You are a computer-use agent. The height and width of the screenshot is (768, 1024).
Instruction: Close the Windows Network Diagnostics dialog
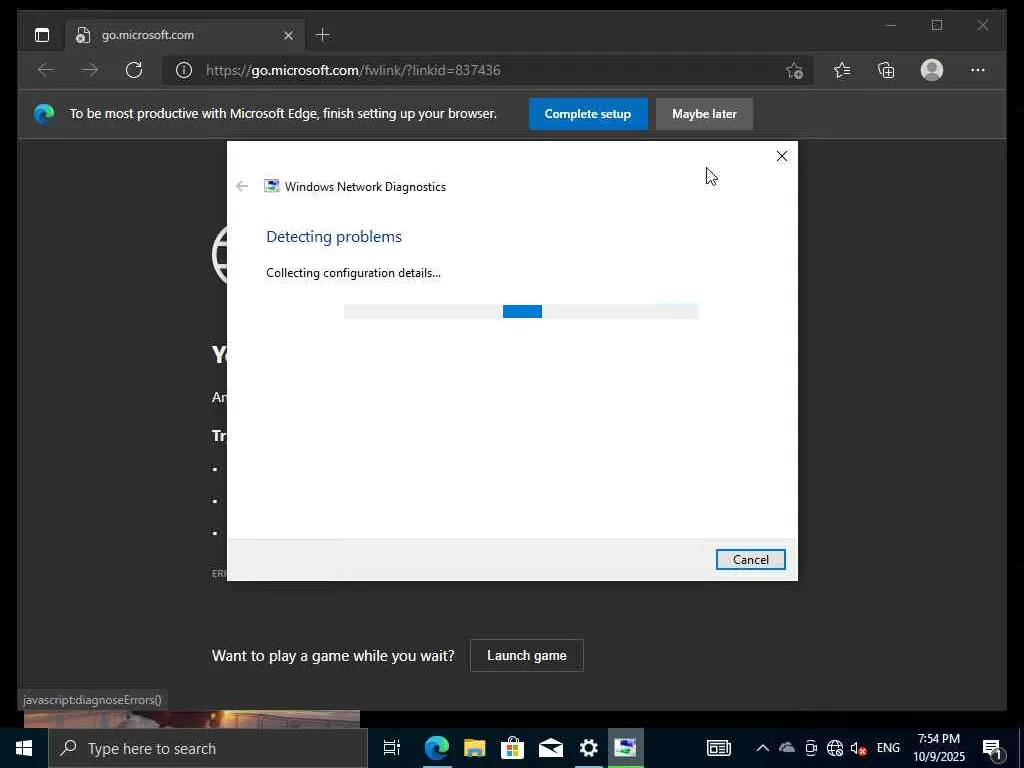pos(782,156)
